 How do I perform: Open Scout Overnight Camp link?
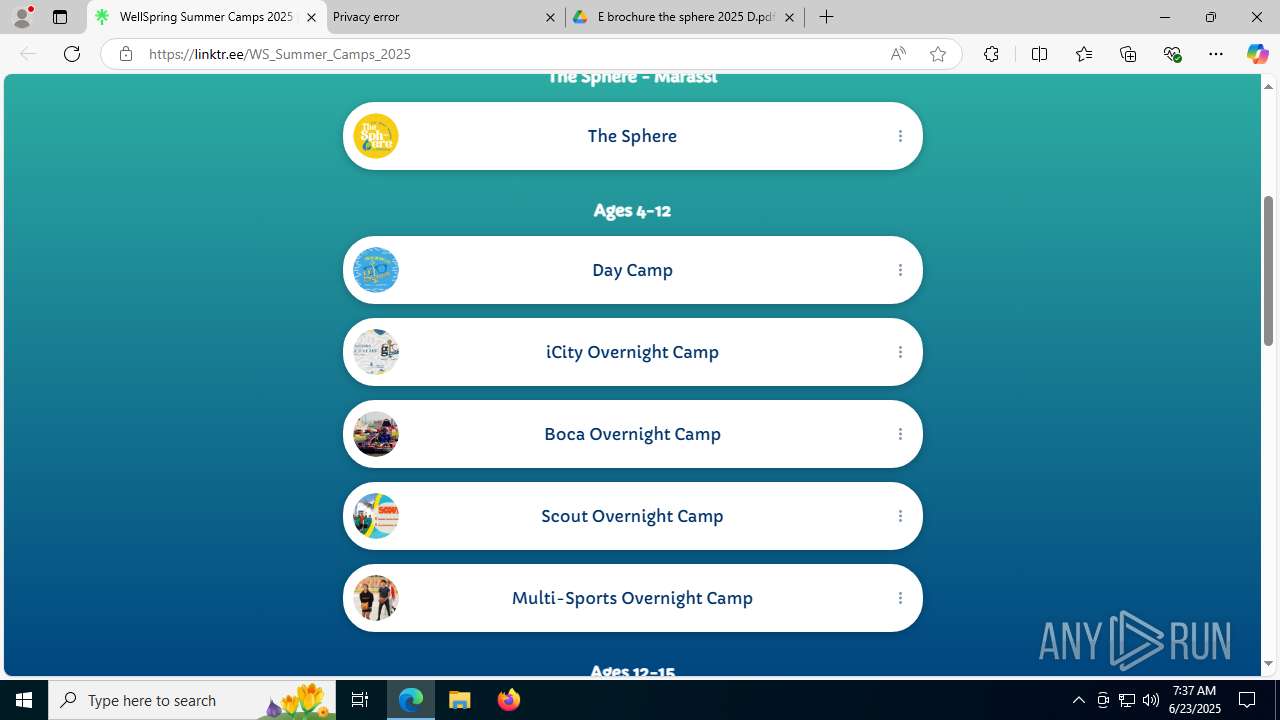point(632,516)
